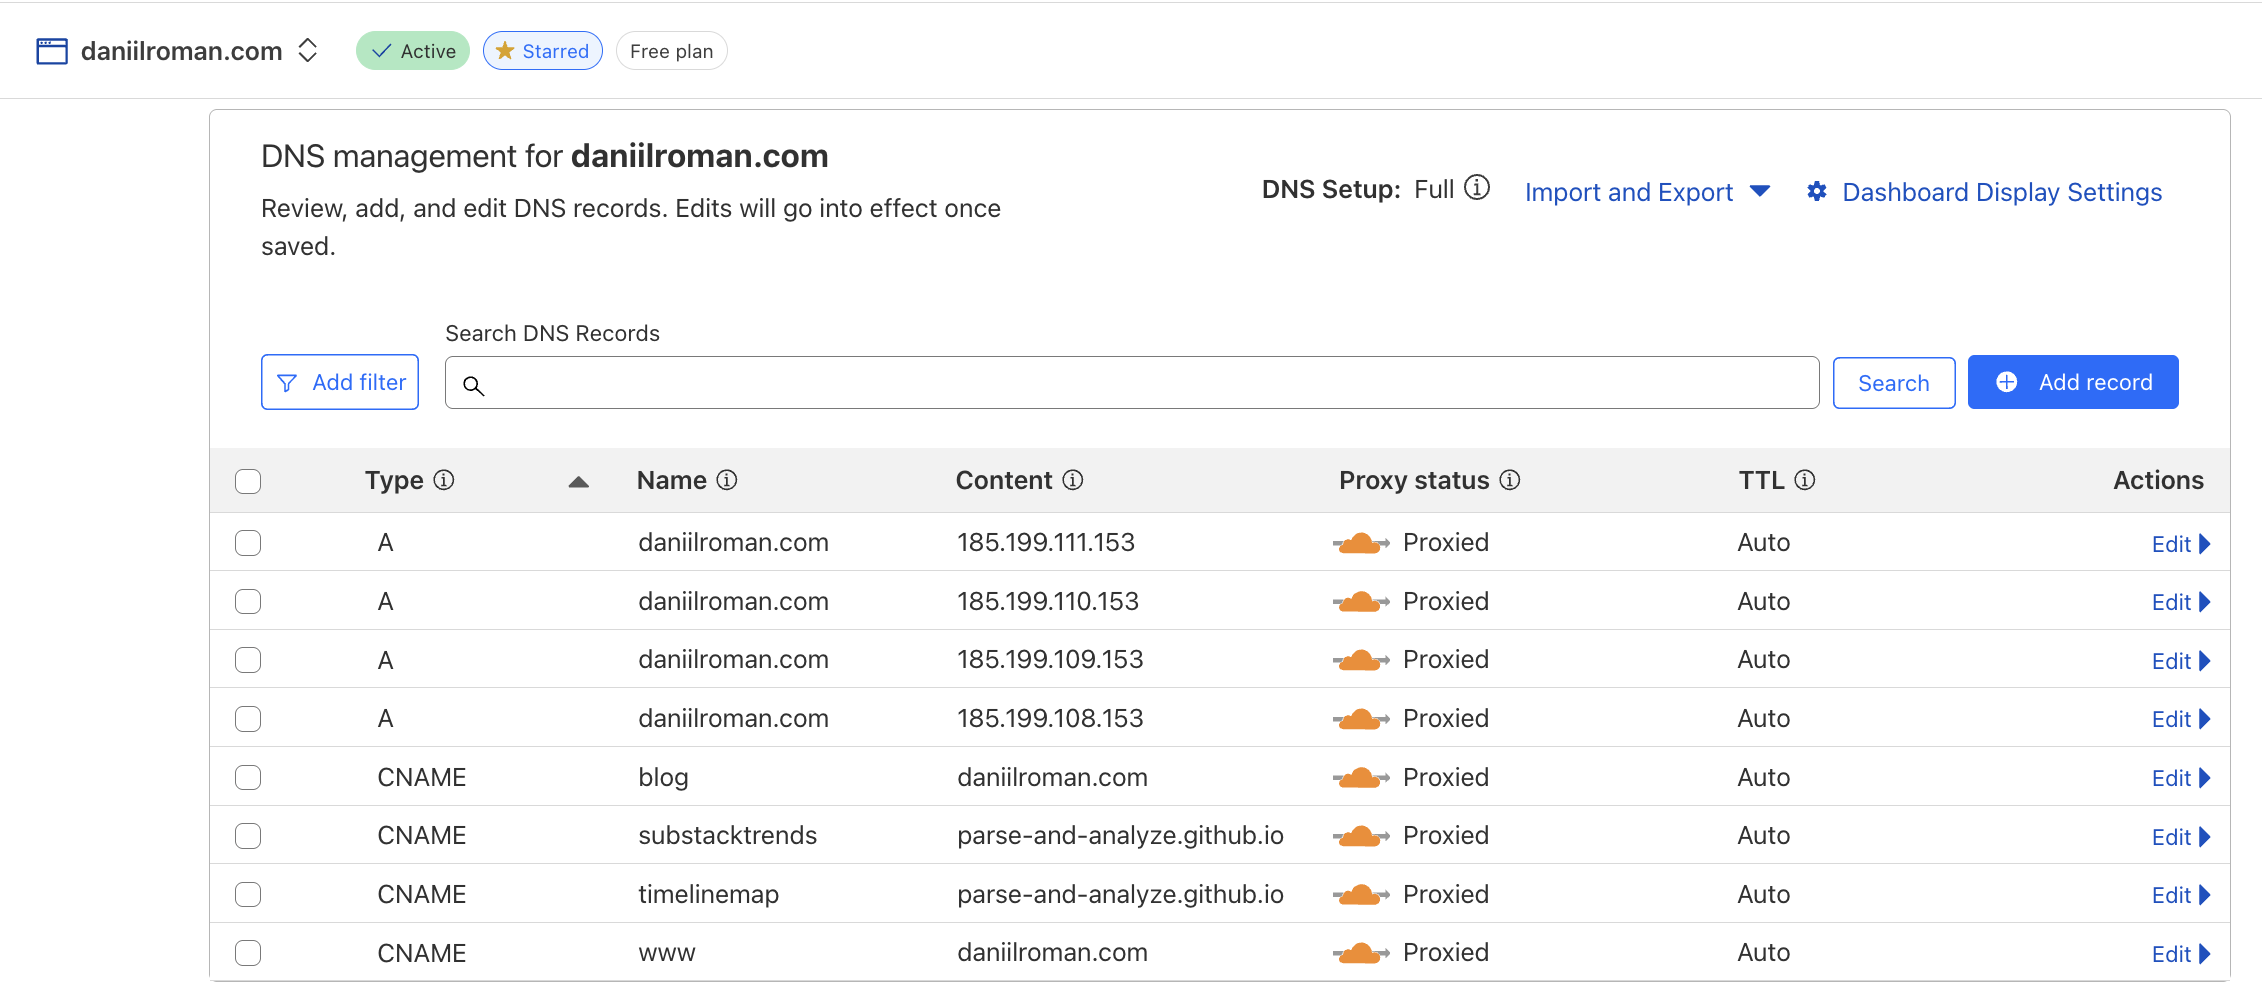Select the 185.199.108.153 record checkbox
The width and height of the screenshot is (2262, 998).
pyautogui.click(x=248, y=719)
